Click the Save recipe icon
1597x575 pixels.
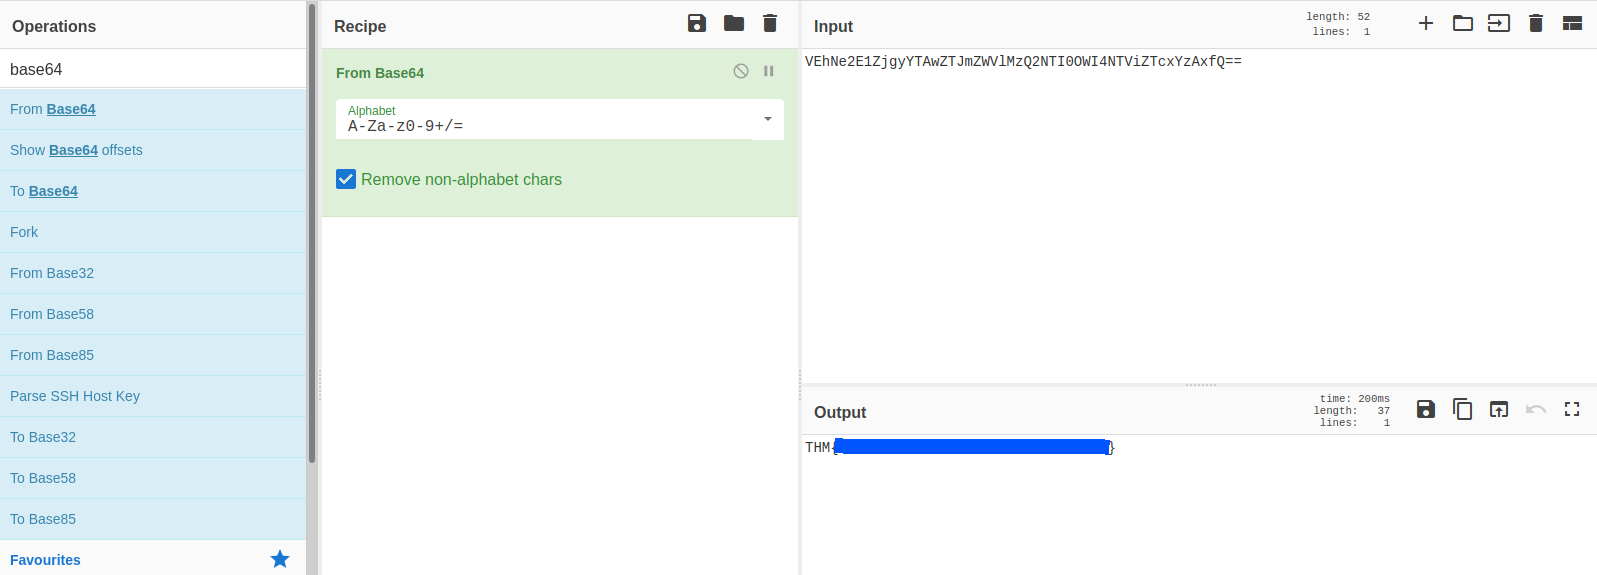tap(697, 23)
